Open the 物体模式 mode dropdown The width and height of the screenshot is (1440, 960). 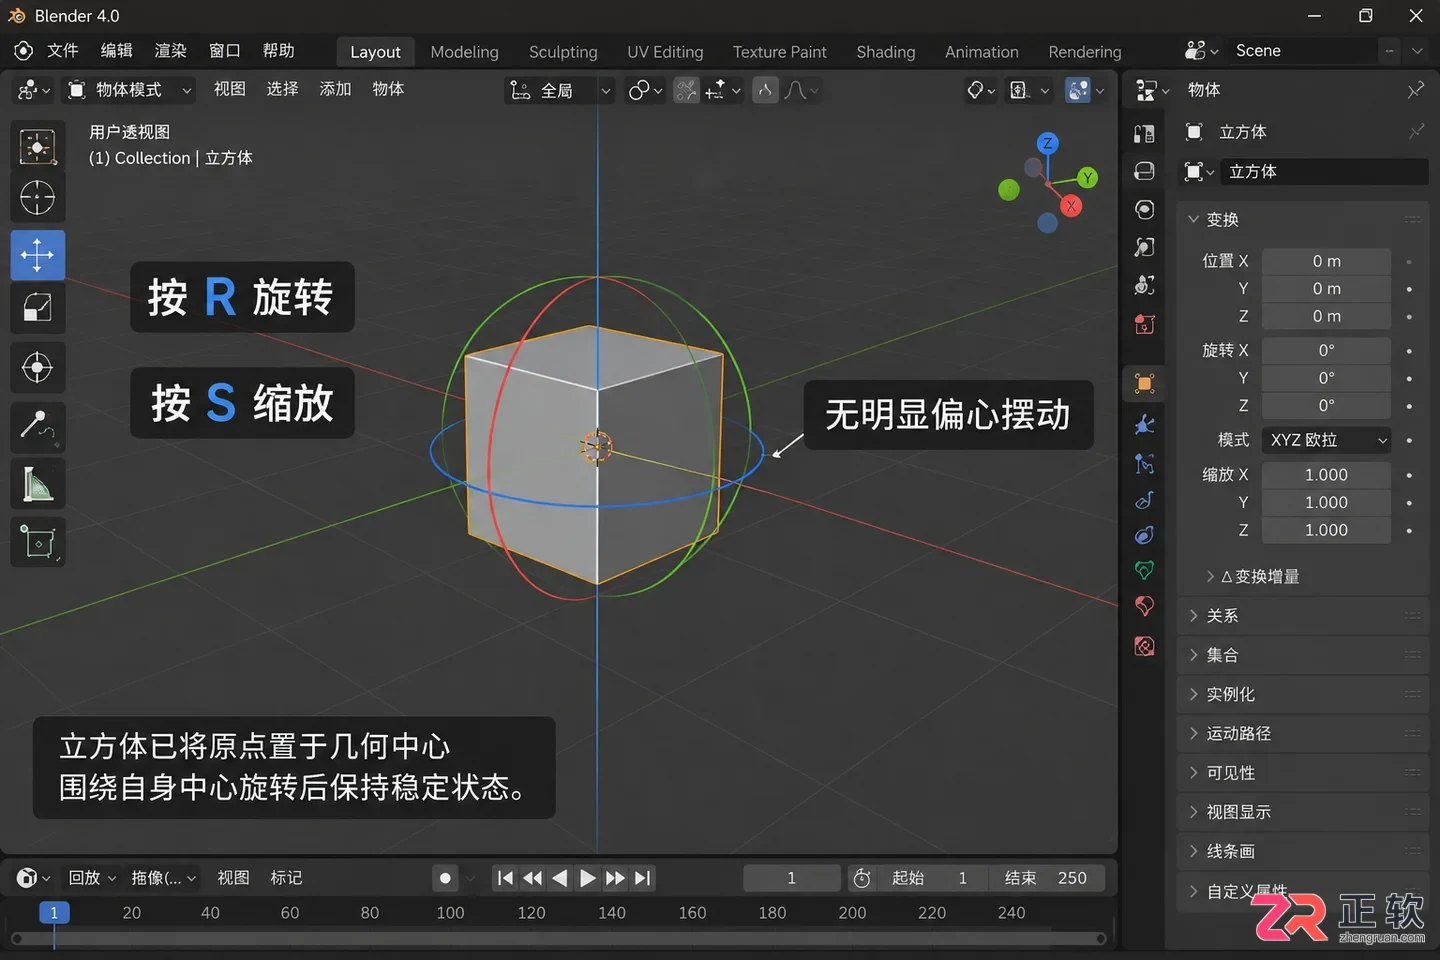[x=129, y=90]
